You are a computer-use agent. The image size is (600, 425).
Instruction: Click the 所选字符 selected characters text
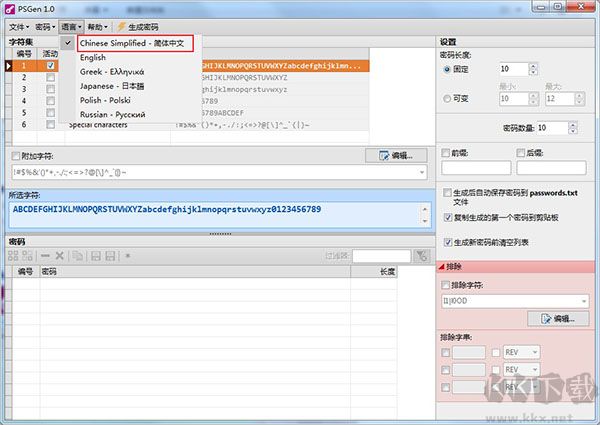coord(167,209)
